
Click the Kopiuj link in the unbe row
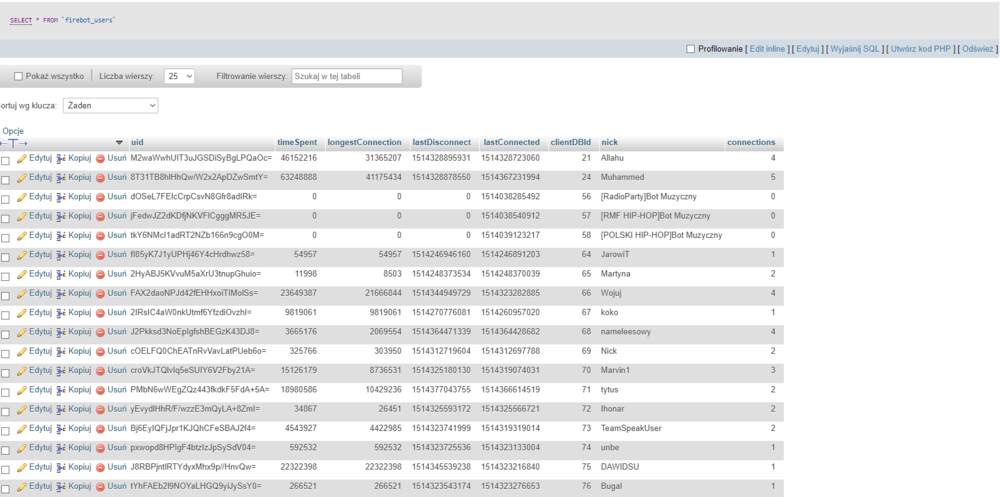[x=80, y=448]
